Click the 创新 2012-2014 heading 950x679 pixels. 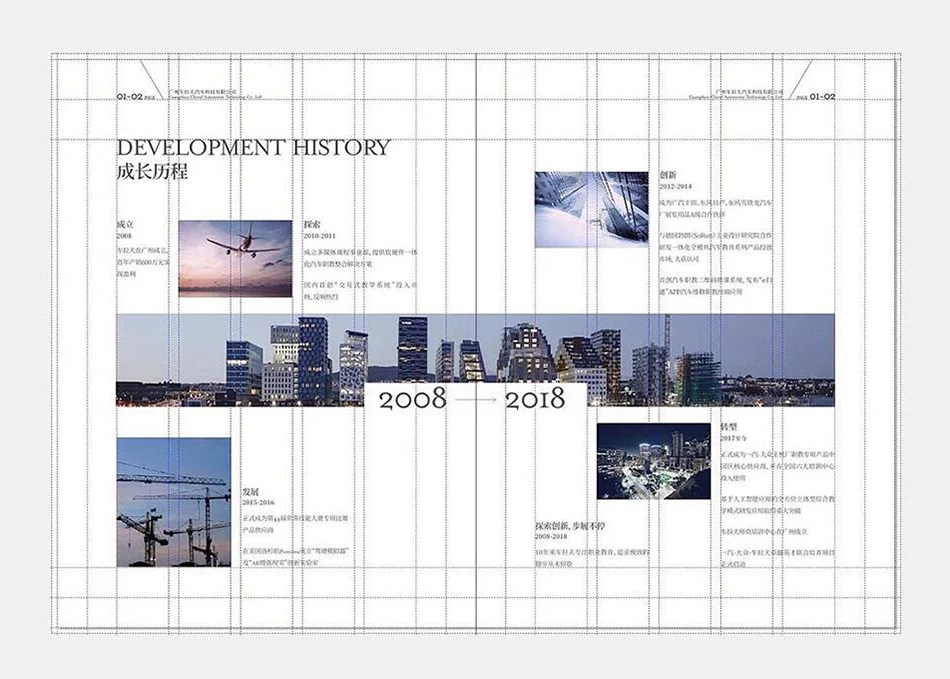click(674, 180)
